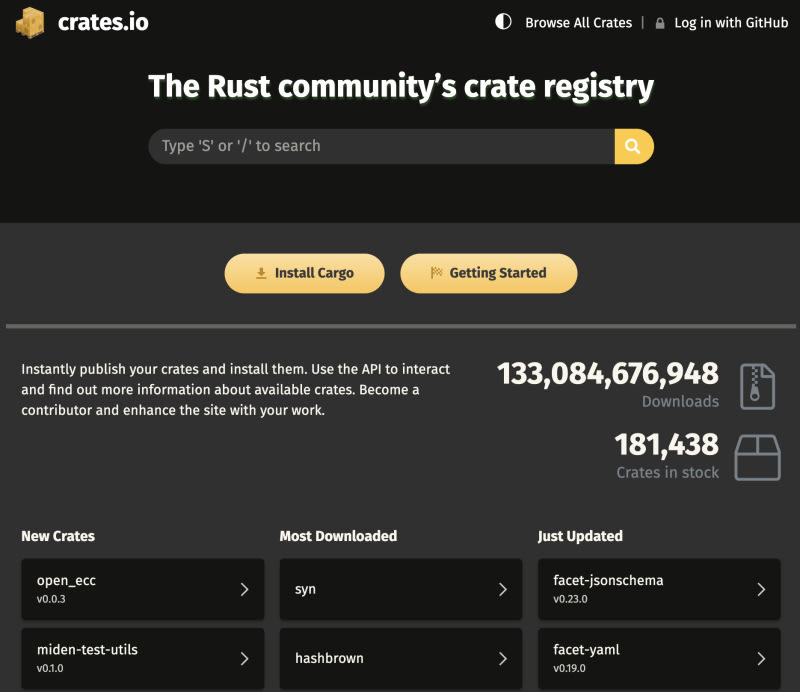Click the box Crates in stock icon
Image resolution: width=800 pixels, height=692 pixels.
click(757, 457)
